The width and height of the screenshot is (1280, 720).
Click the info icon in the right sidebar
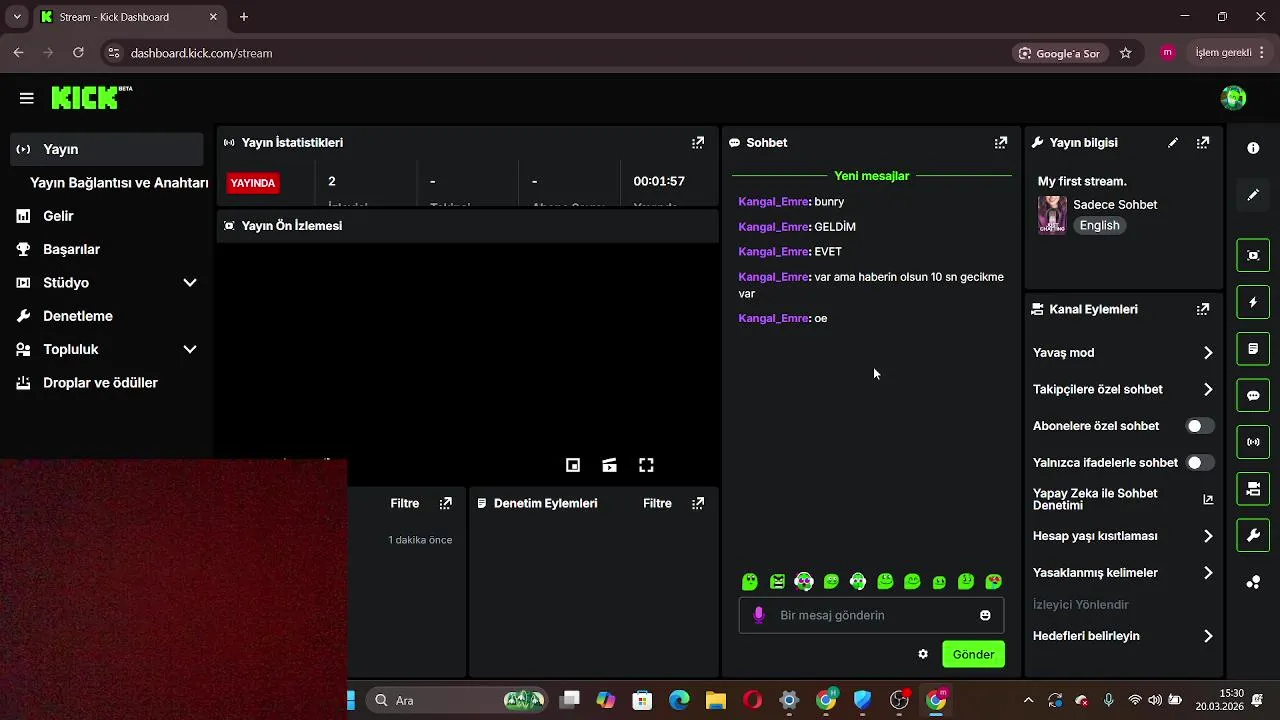coord(1253,148)
